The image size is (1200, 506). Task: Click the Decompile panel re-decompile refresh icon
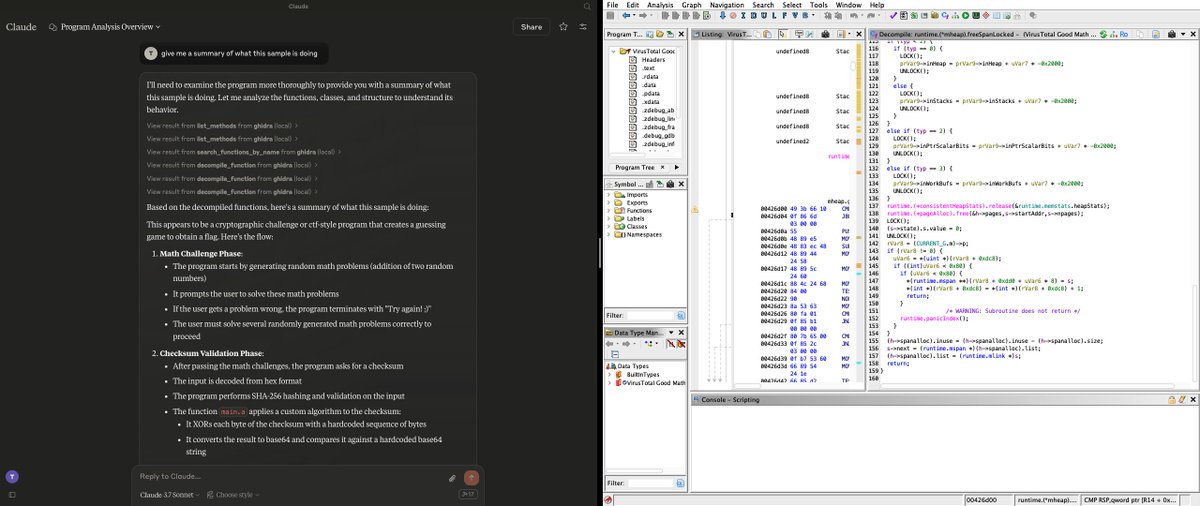point(1103,34)
